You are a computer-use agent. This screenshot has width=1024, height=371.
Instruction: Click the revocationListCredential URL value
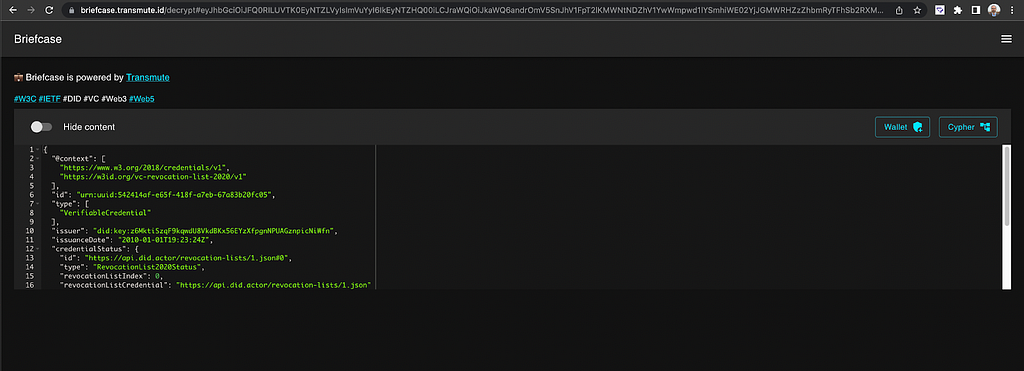274,285
